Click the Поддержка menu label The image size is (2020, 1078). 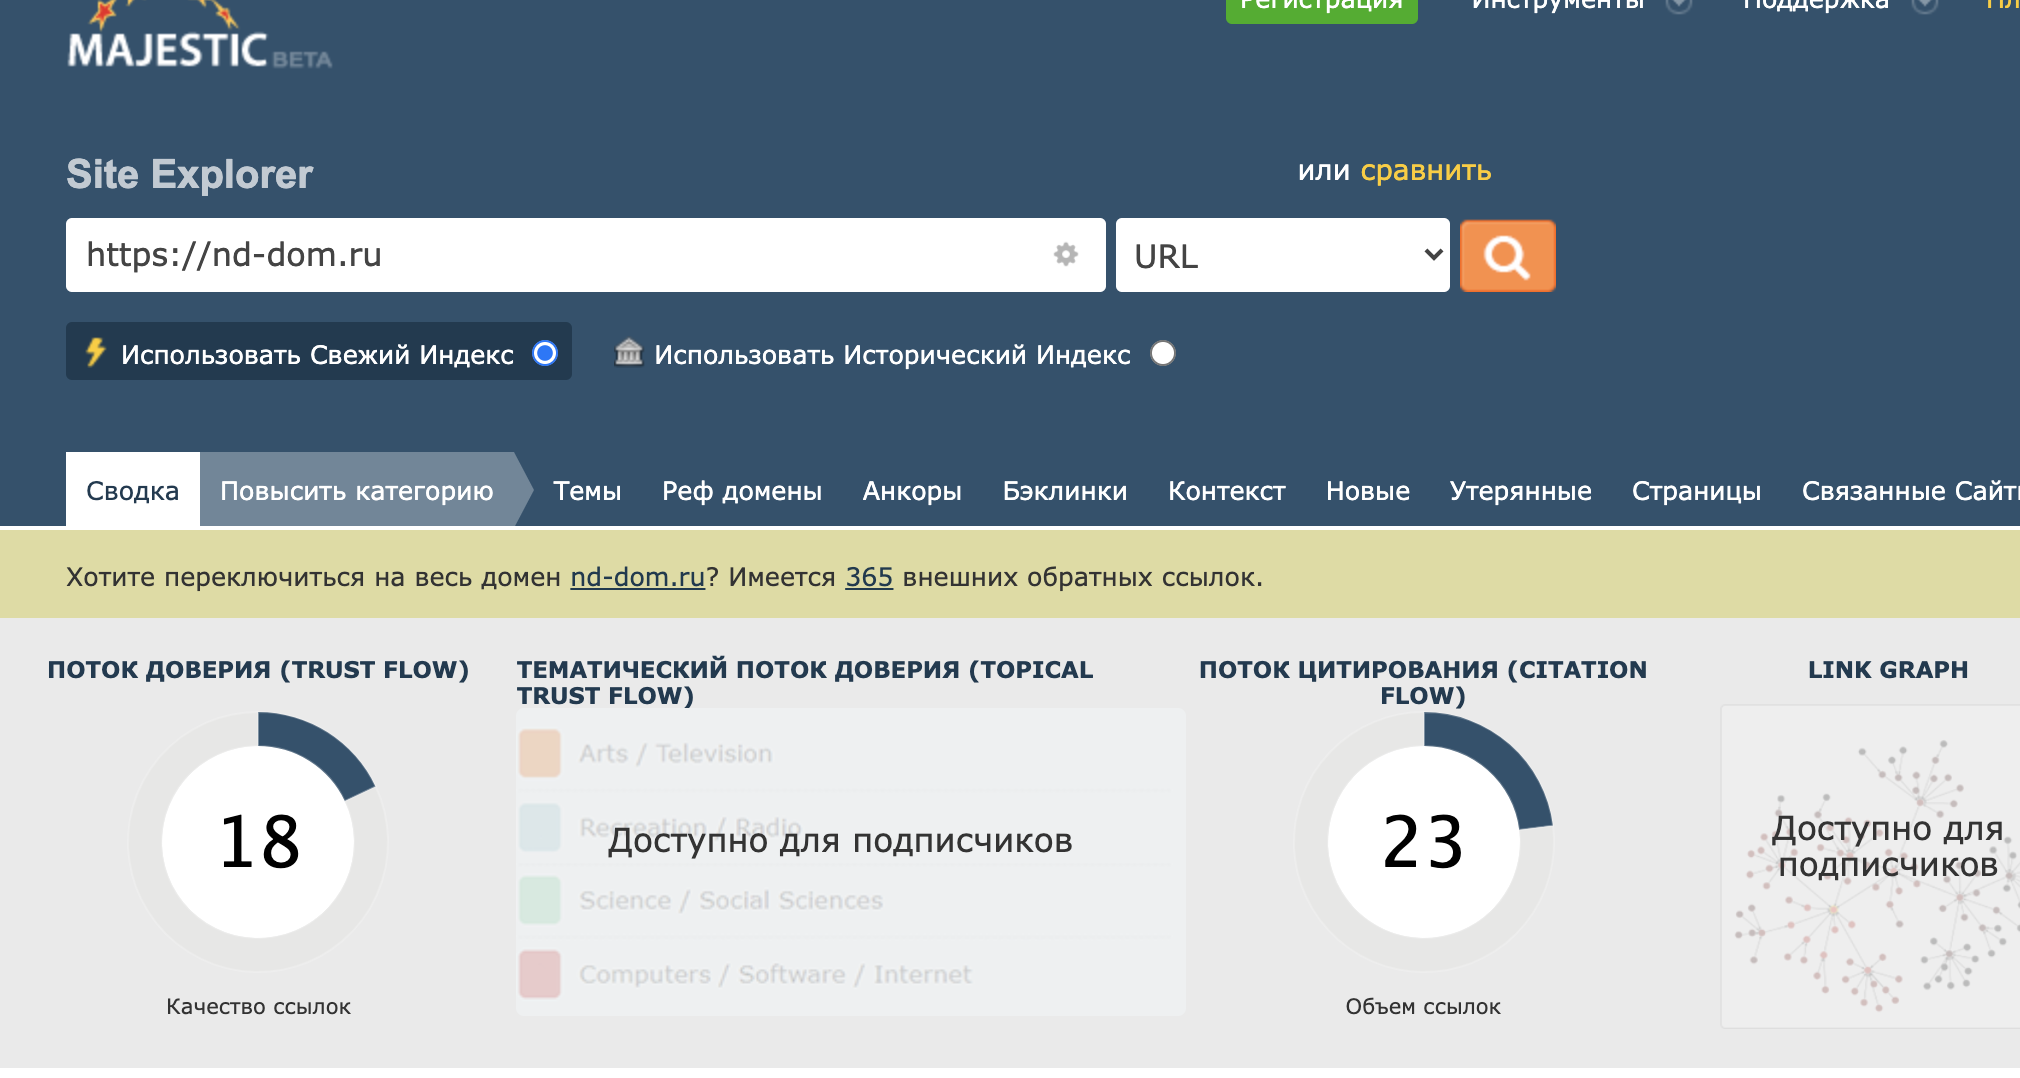[1816, 5]
